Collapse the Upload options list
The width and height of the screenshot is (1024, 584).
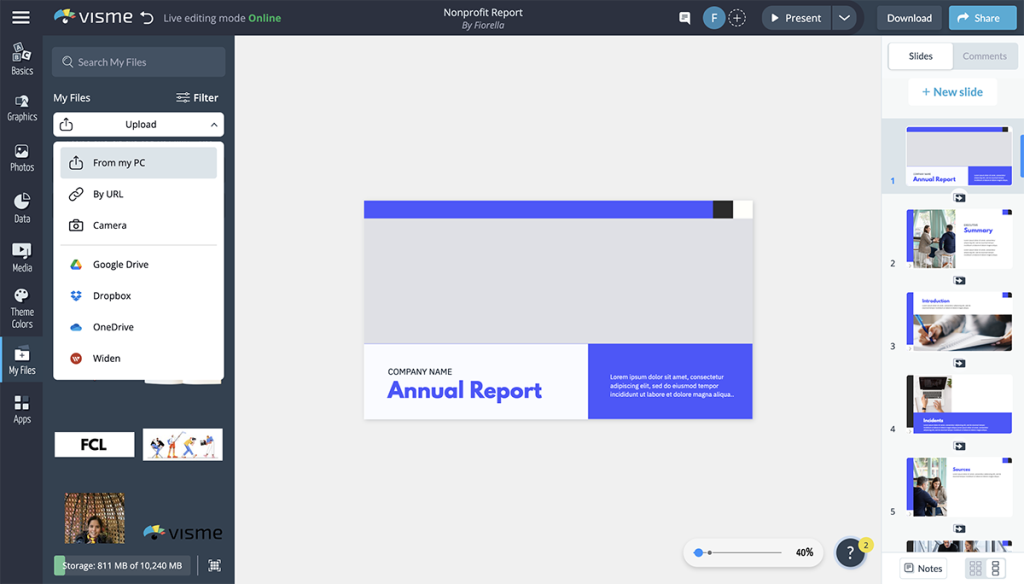[x=216, y=124]
